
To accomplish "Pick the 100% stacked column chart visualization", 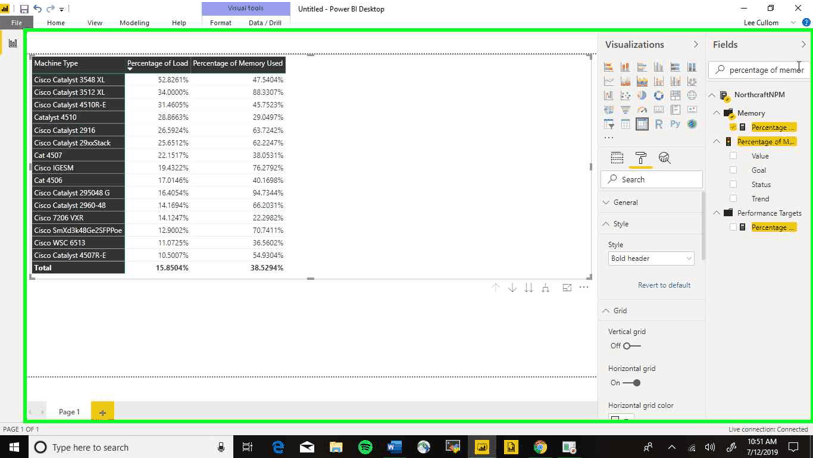I will [692, 67].
